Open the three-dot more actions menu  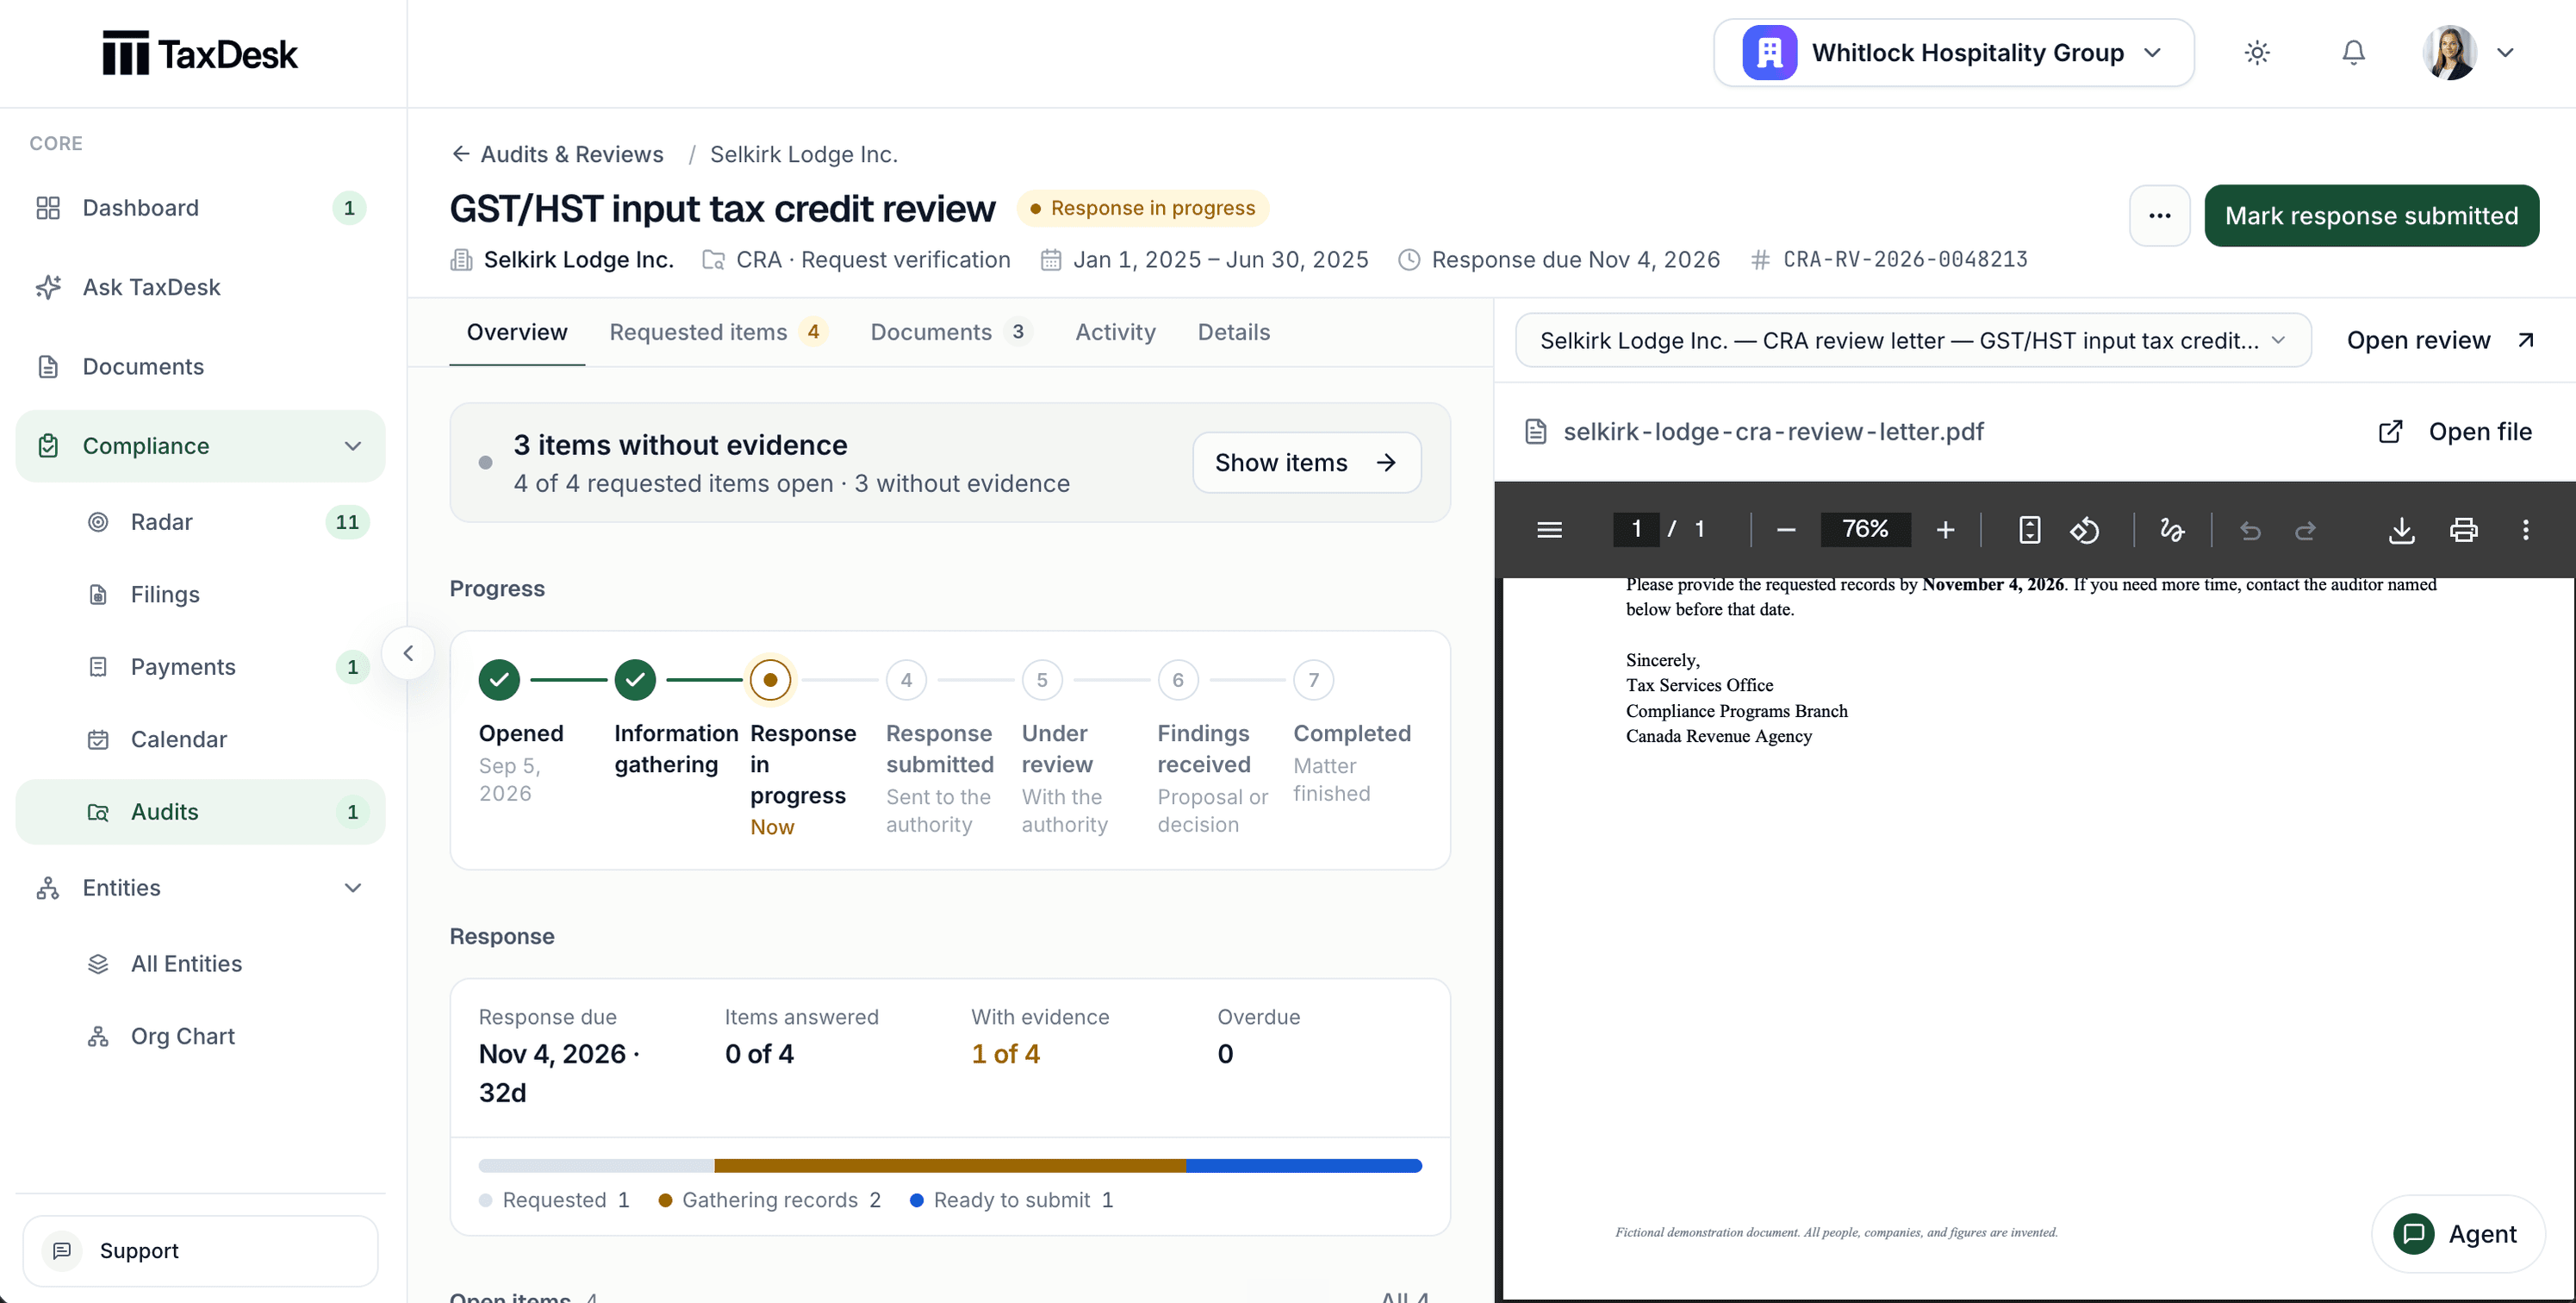point(2159,216)
